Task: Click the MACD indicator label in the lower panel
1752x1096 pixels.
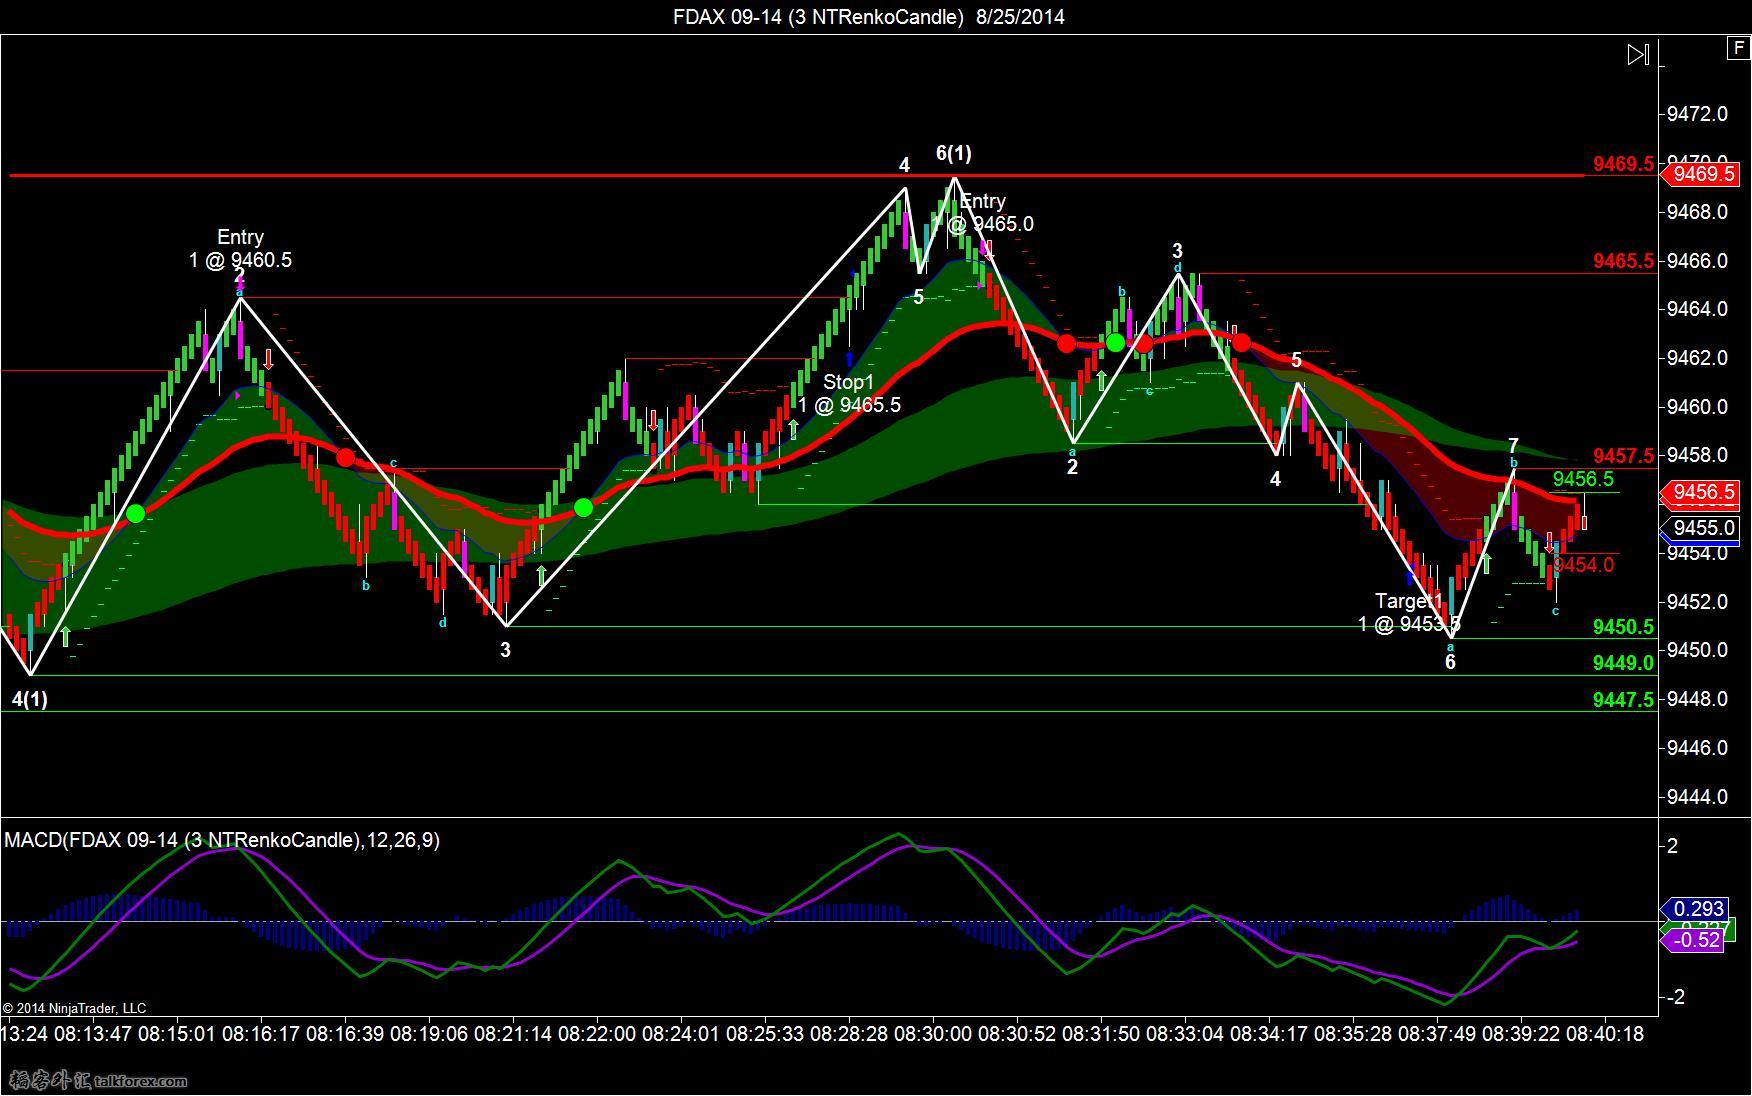Action: tap(222, 840)
